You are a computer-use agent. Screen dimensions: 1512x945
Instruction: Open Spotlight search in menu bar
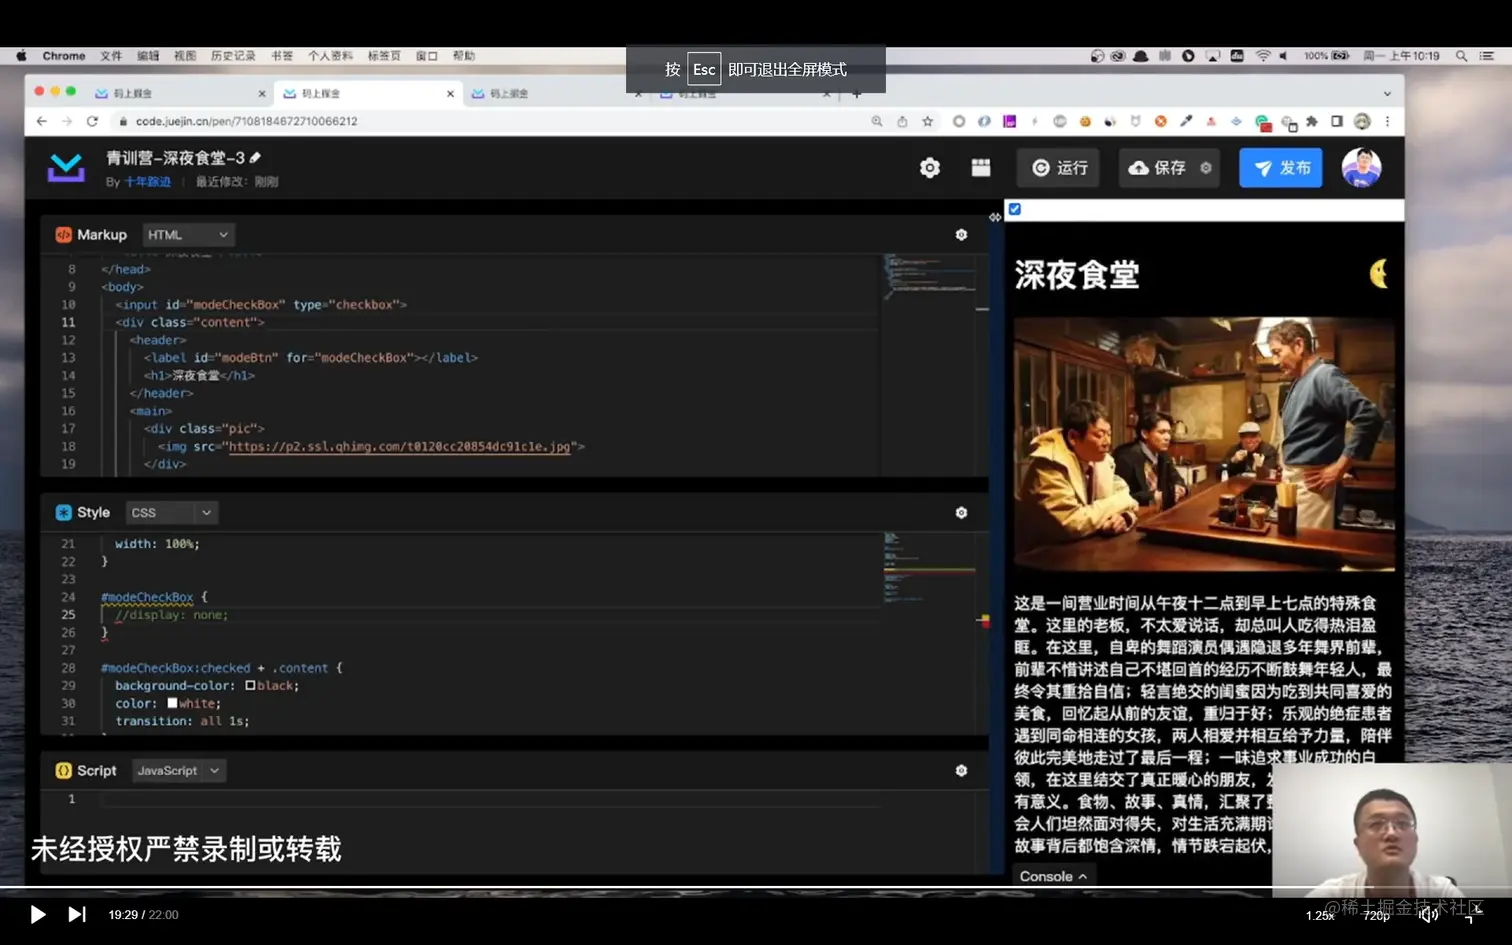[x=1461, y=56]
